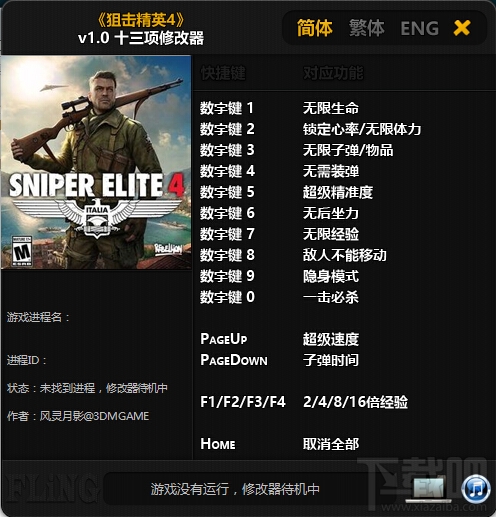Image resolution: width=496 pixels, height=517 pixels.
Task: Click the blue music note icon
Action: [476, 490]
